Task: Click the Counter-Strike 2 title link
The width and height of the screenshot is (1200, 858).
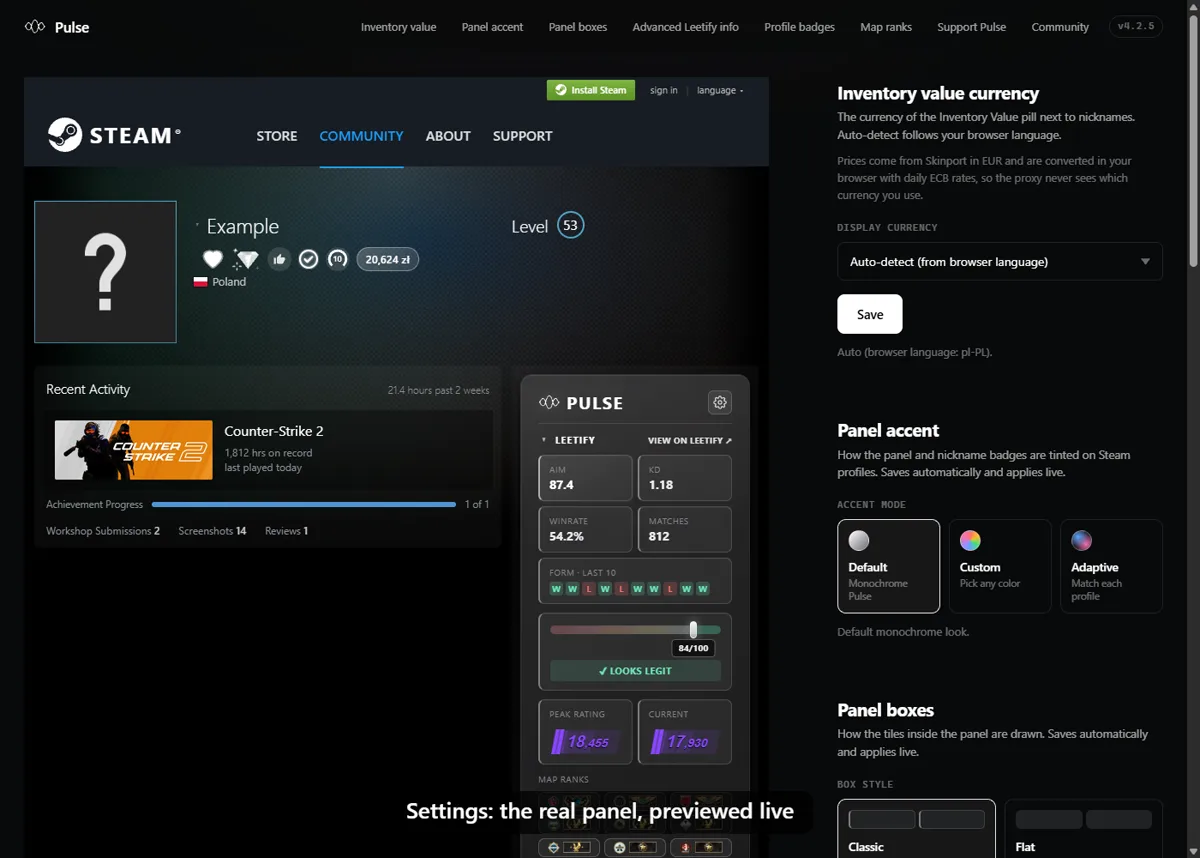Action: click(x=274, y=431)
